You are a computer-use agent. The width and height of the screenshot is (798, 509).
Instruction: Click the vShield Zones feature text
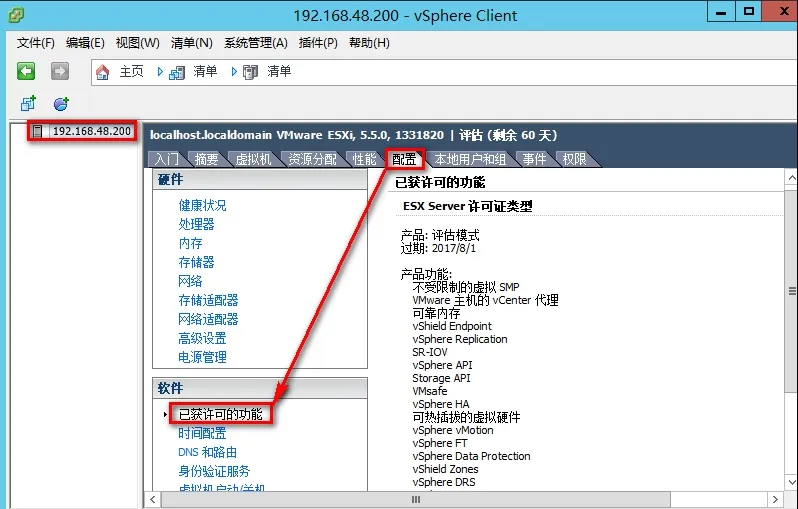pos(445,469)
